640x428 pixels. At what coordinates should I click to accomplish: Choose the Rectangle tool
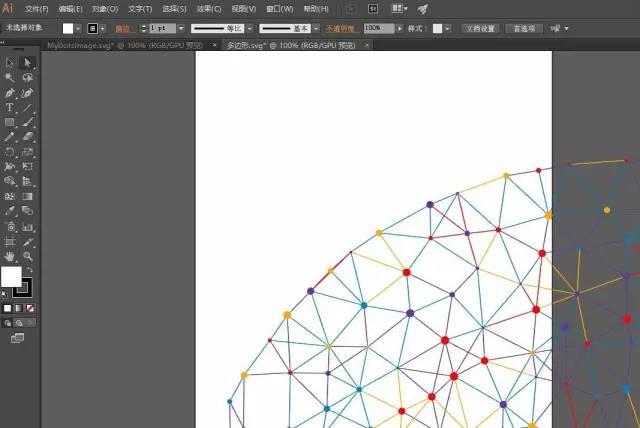(10, 122)
